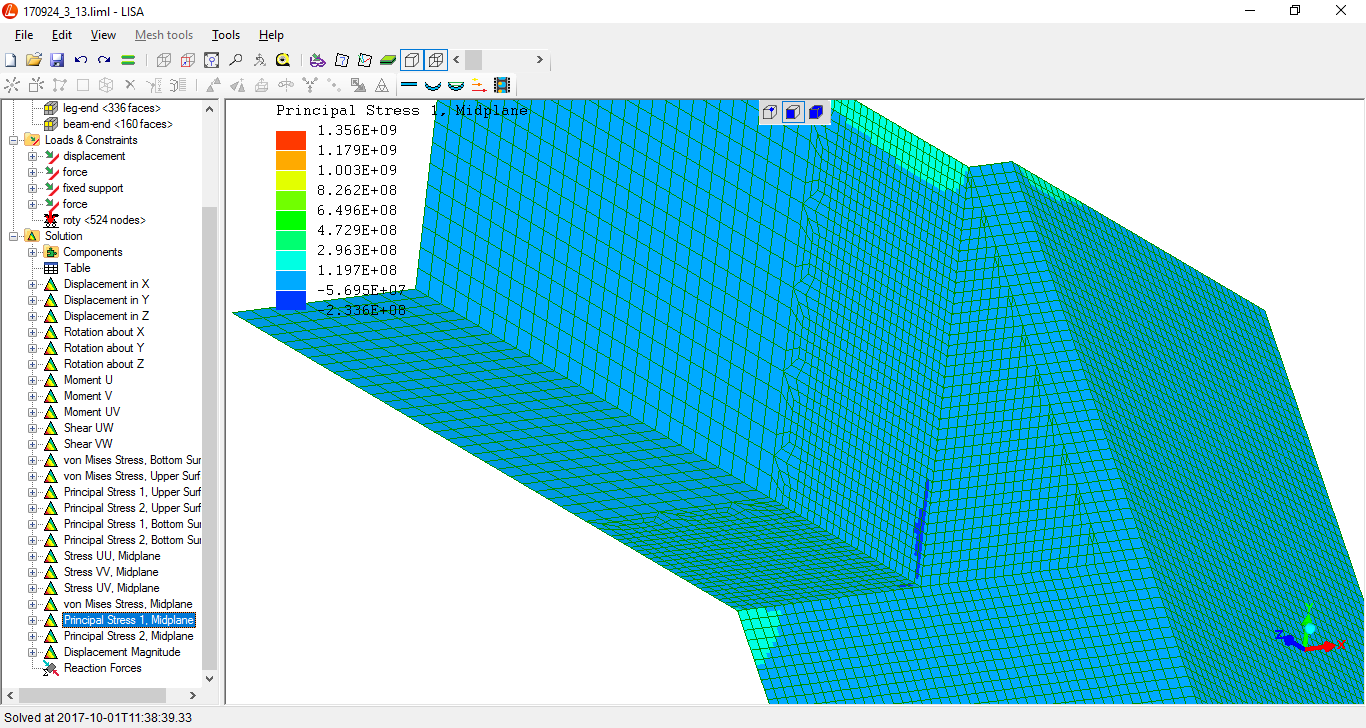Select Reaction Forces in tree

102,668
